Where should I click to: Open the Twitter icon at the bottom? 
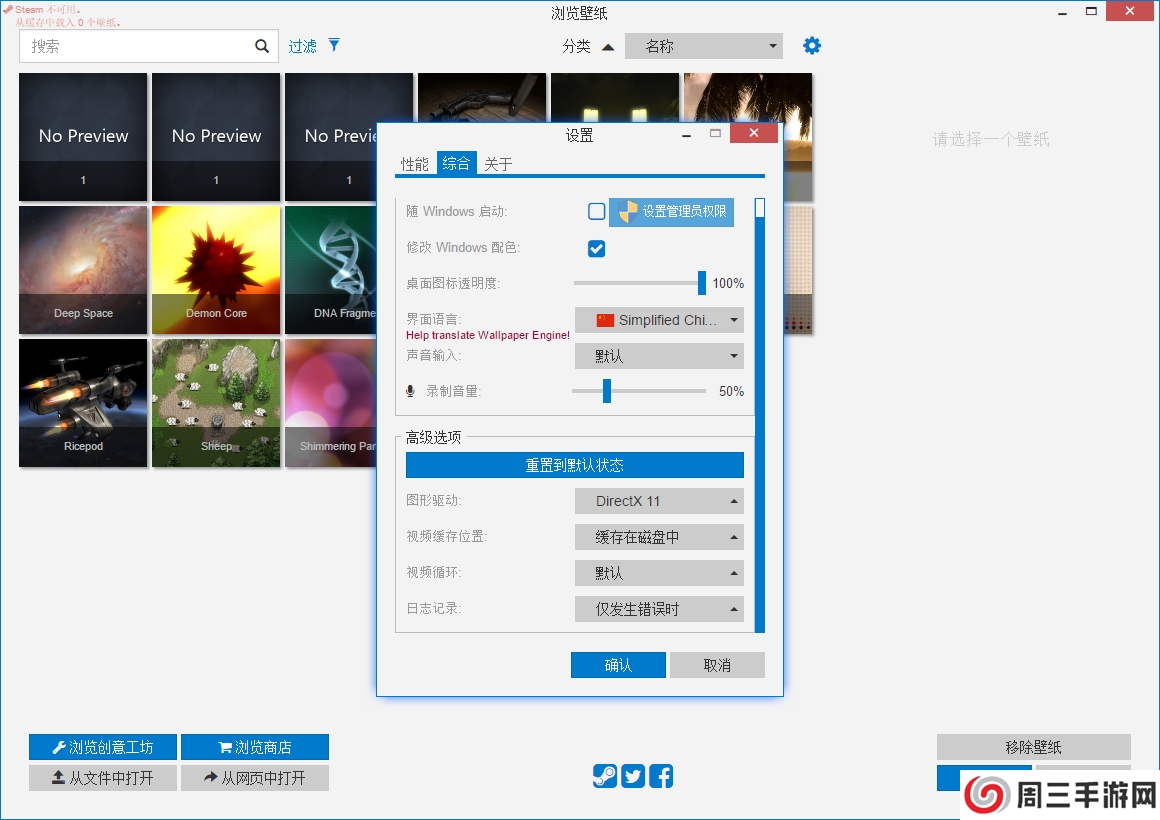coord(632,776)
